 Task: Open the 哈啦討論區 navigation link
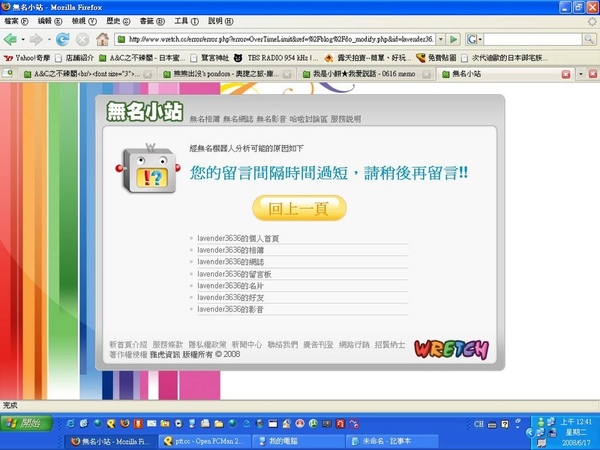(x=308, y=119)
